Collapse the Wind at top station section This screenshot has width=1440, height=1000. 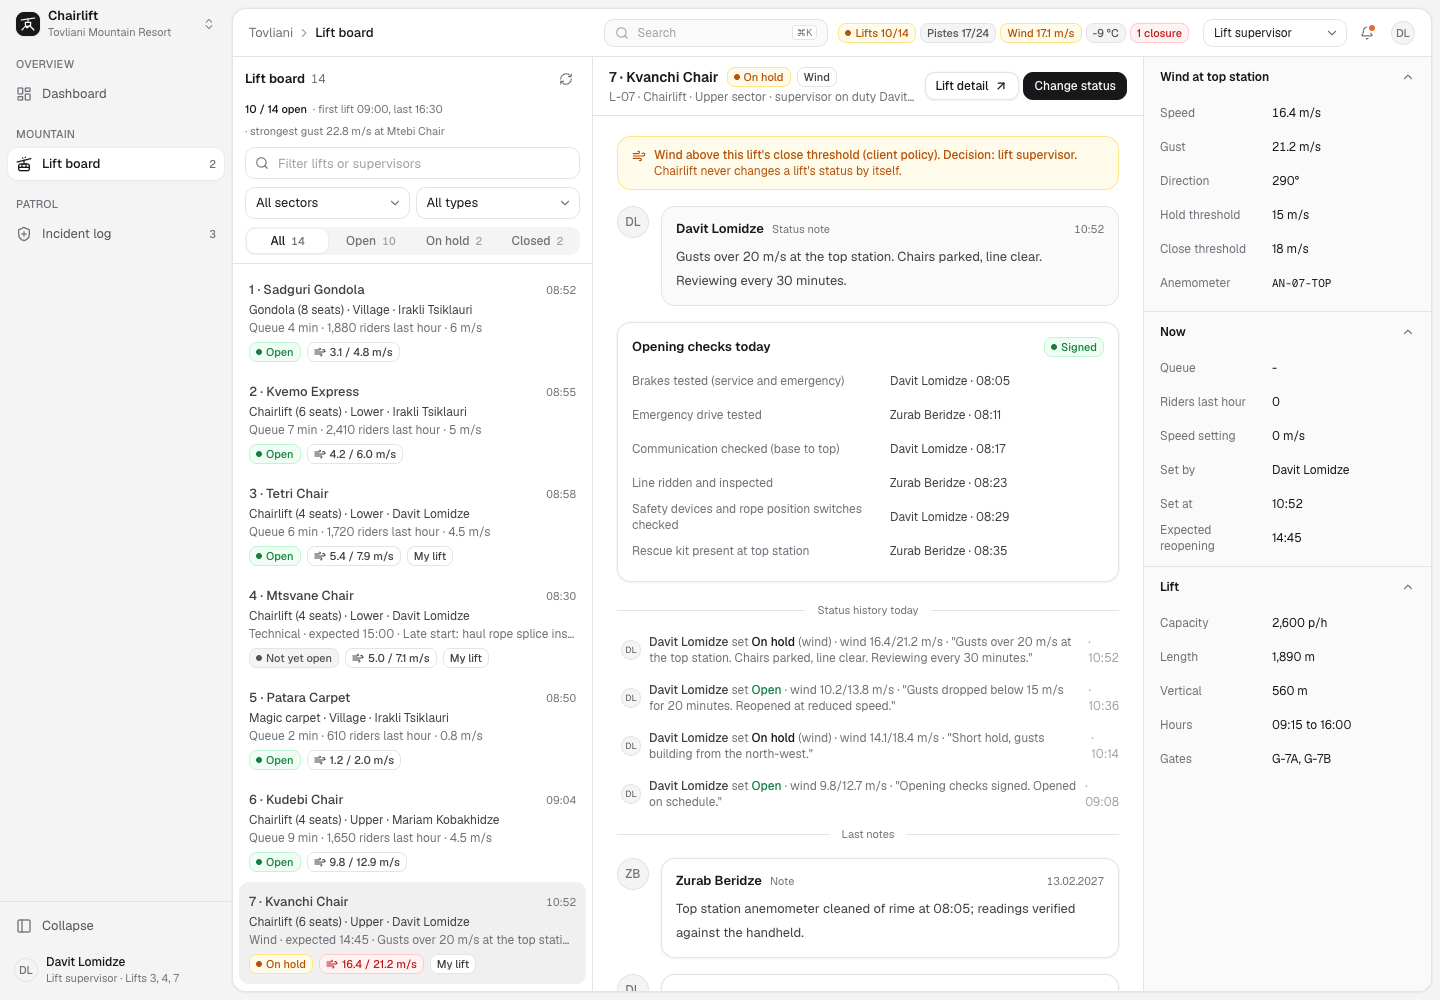[x=1408, y=77]
